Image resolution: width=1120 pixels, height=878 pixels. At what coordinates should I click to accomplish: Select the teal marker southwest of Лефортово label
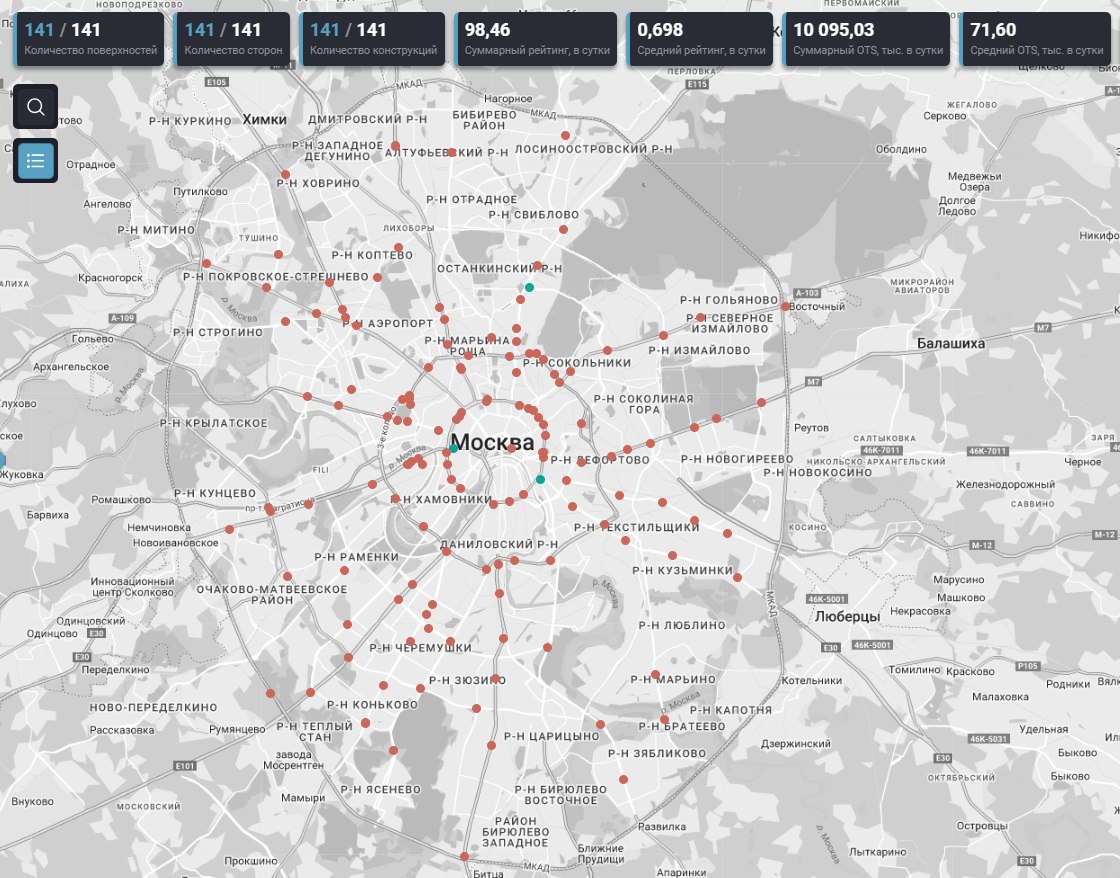click(x=540, y=479)
